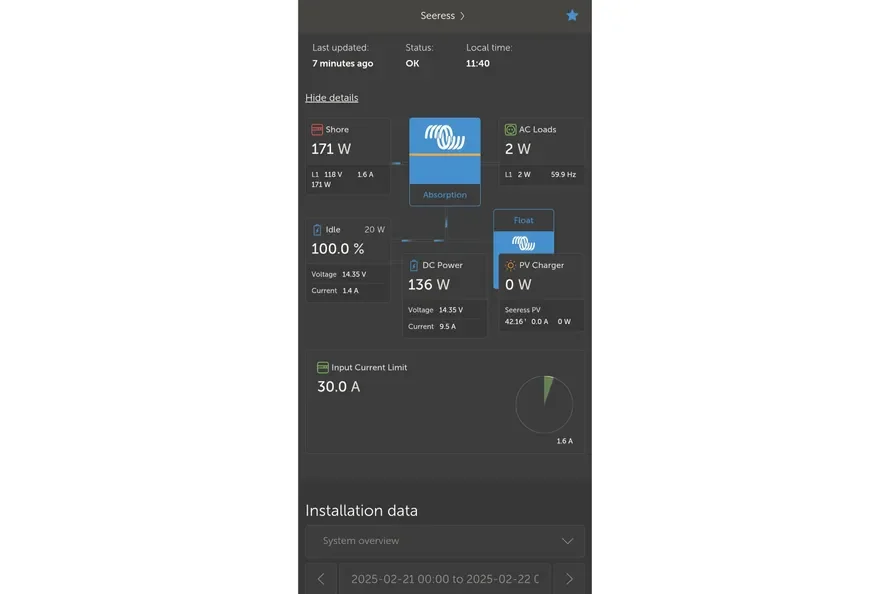The height and width of the screenshot is (594, 891).
Task: Click the battery icon beside Idle
Action: click(x=317, y=230)
